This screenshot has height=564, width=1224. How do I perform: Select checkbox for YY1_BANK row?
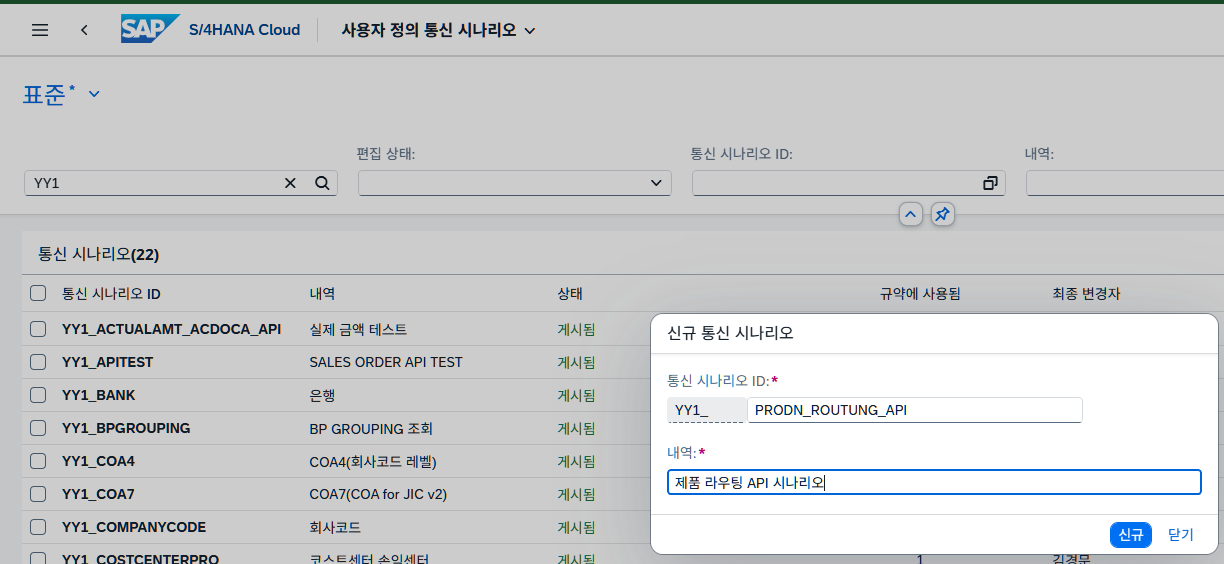pos(38,395)
